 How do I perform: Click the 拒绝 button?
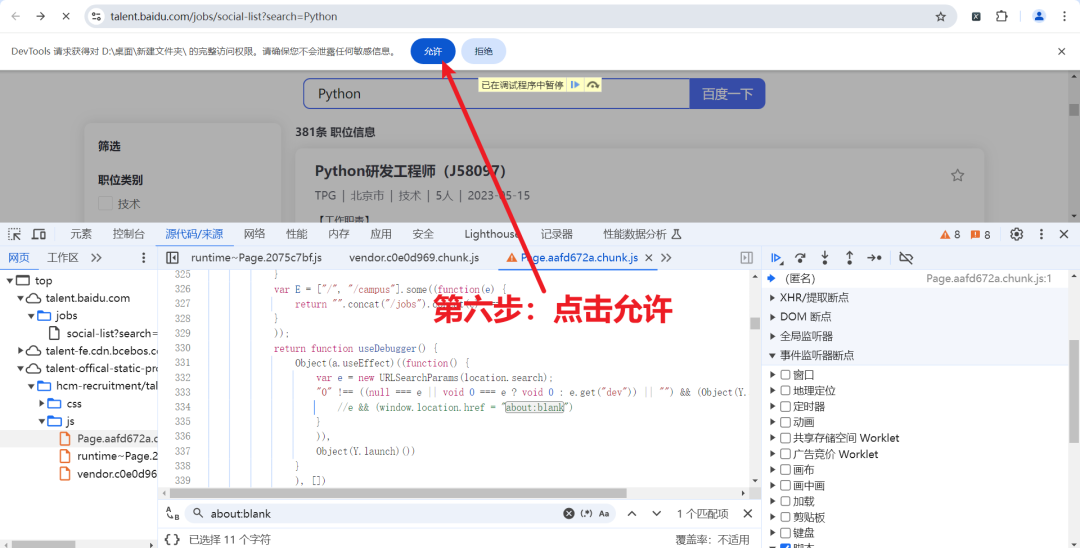pos(484,51)
